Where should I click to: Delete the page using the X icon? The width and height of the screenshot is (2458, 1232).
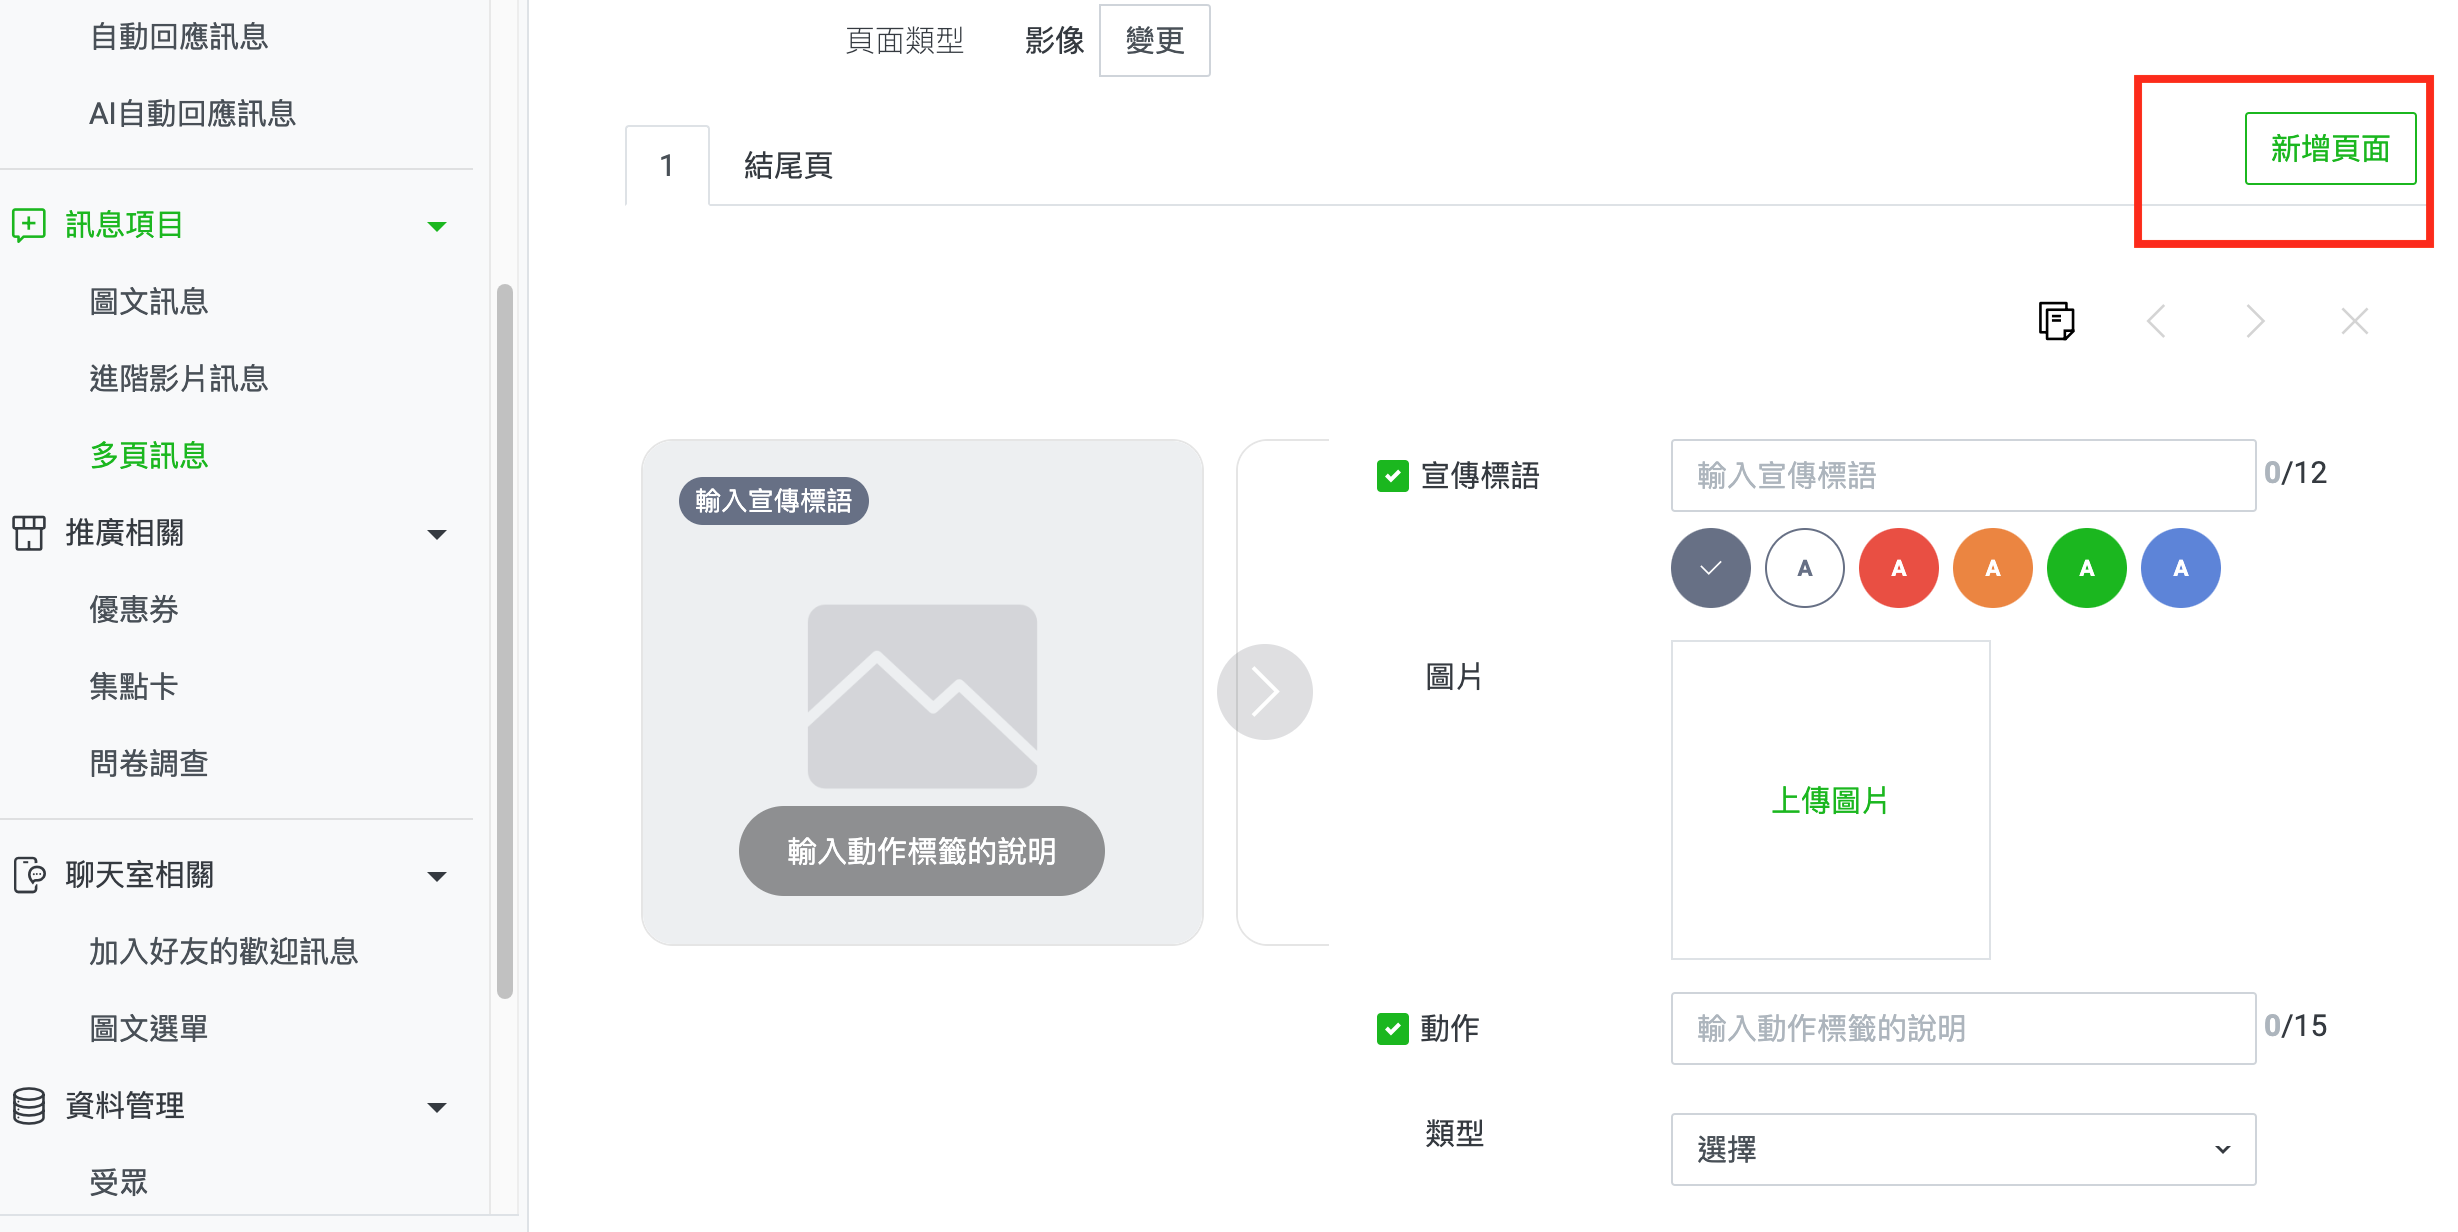click(2355, 321)
